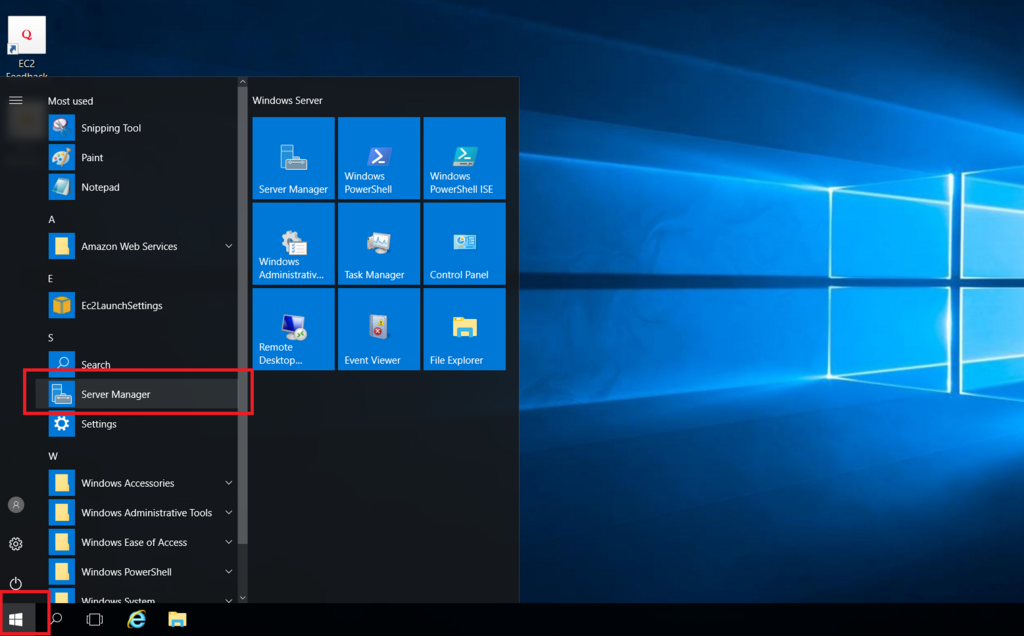The image size is (1024, 636).
Task: Click the app list scrollbar up arrow
Action: [x=243, y=82]
